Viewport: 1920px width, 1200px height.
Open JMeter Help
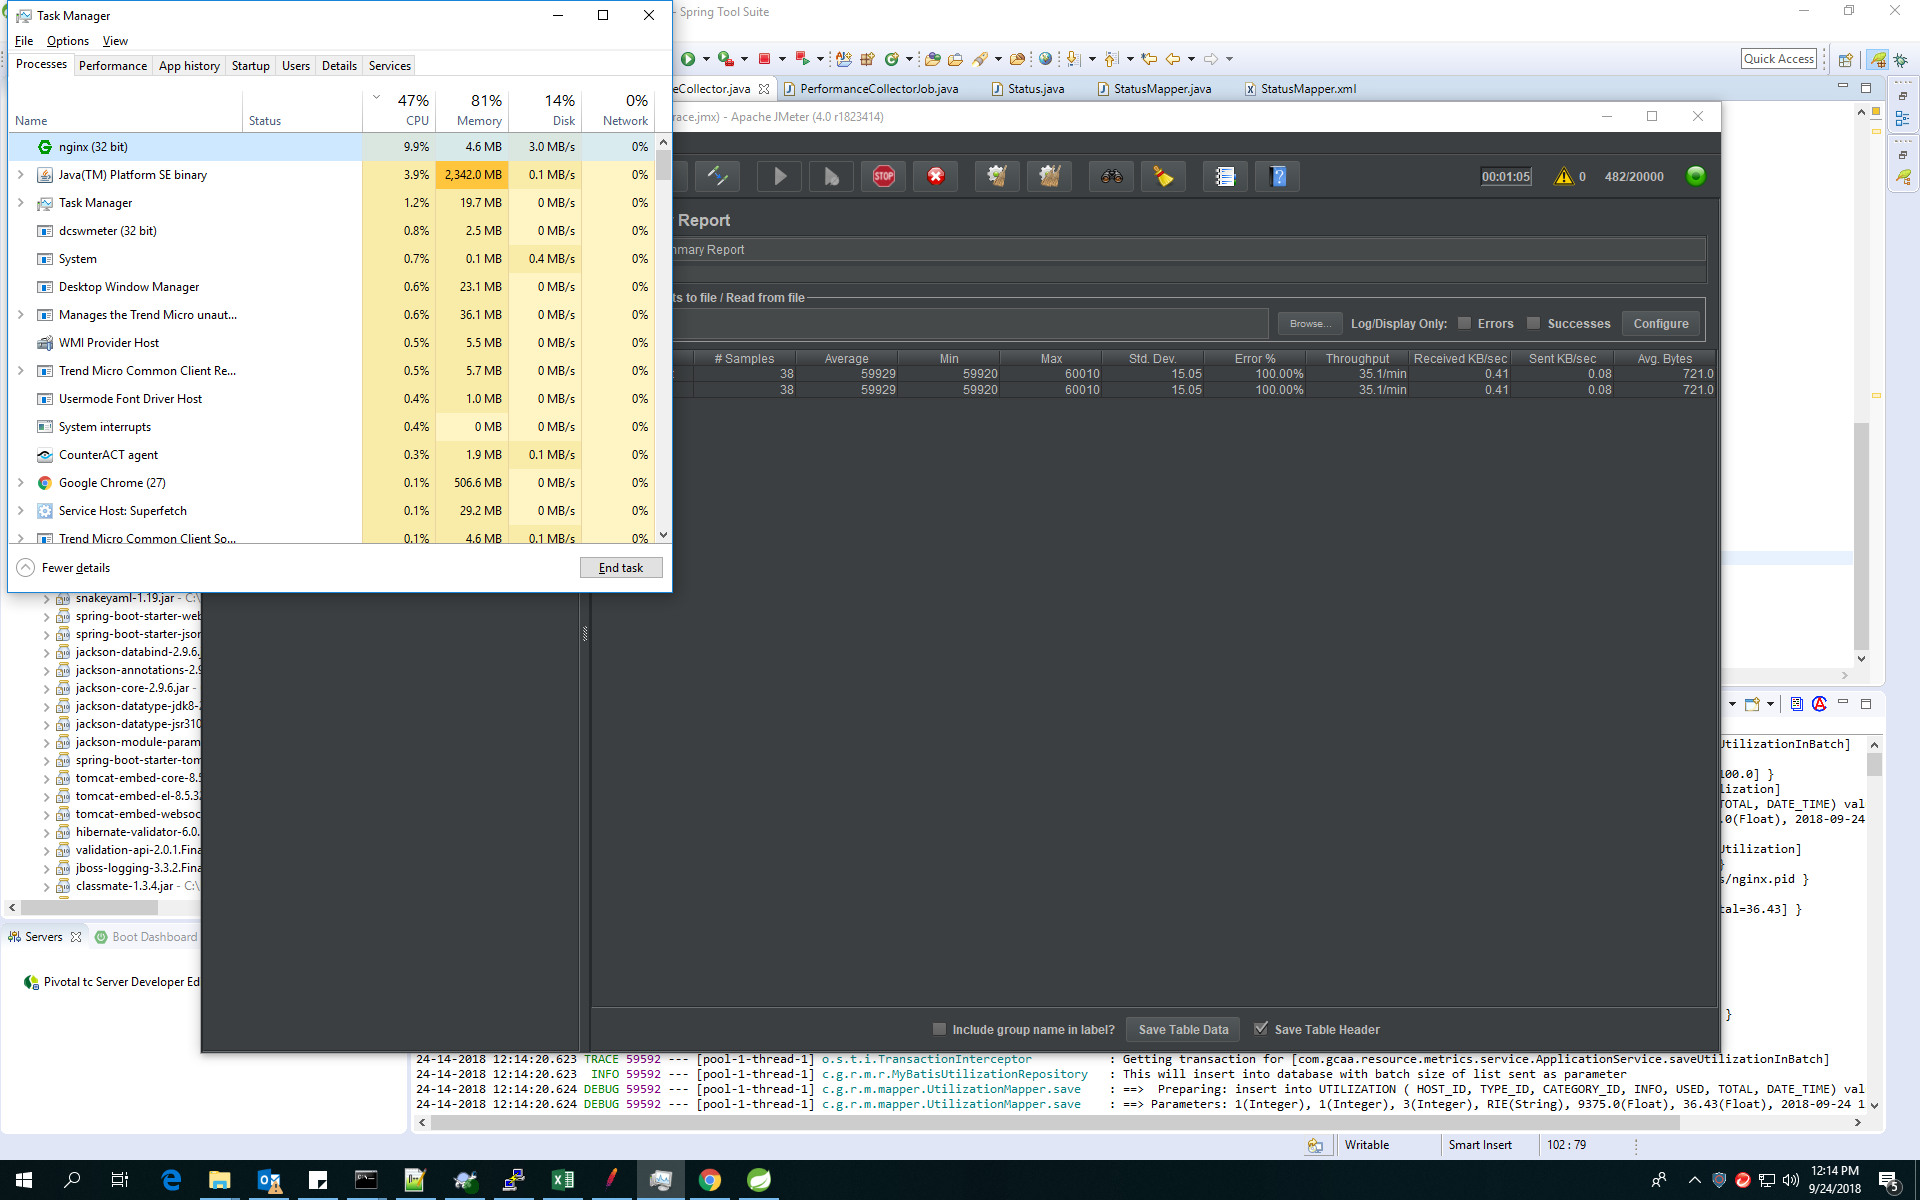pos(1277,176)
